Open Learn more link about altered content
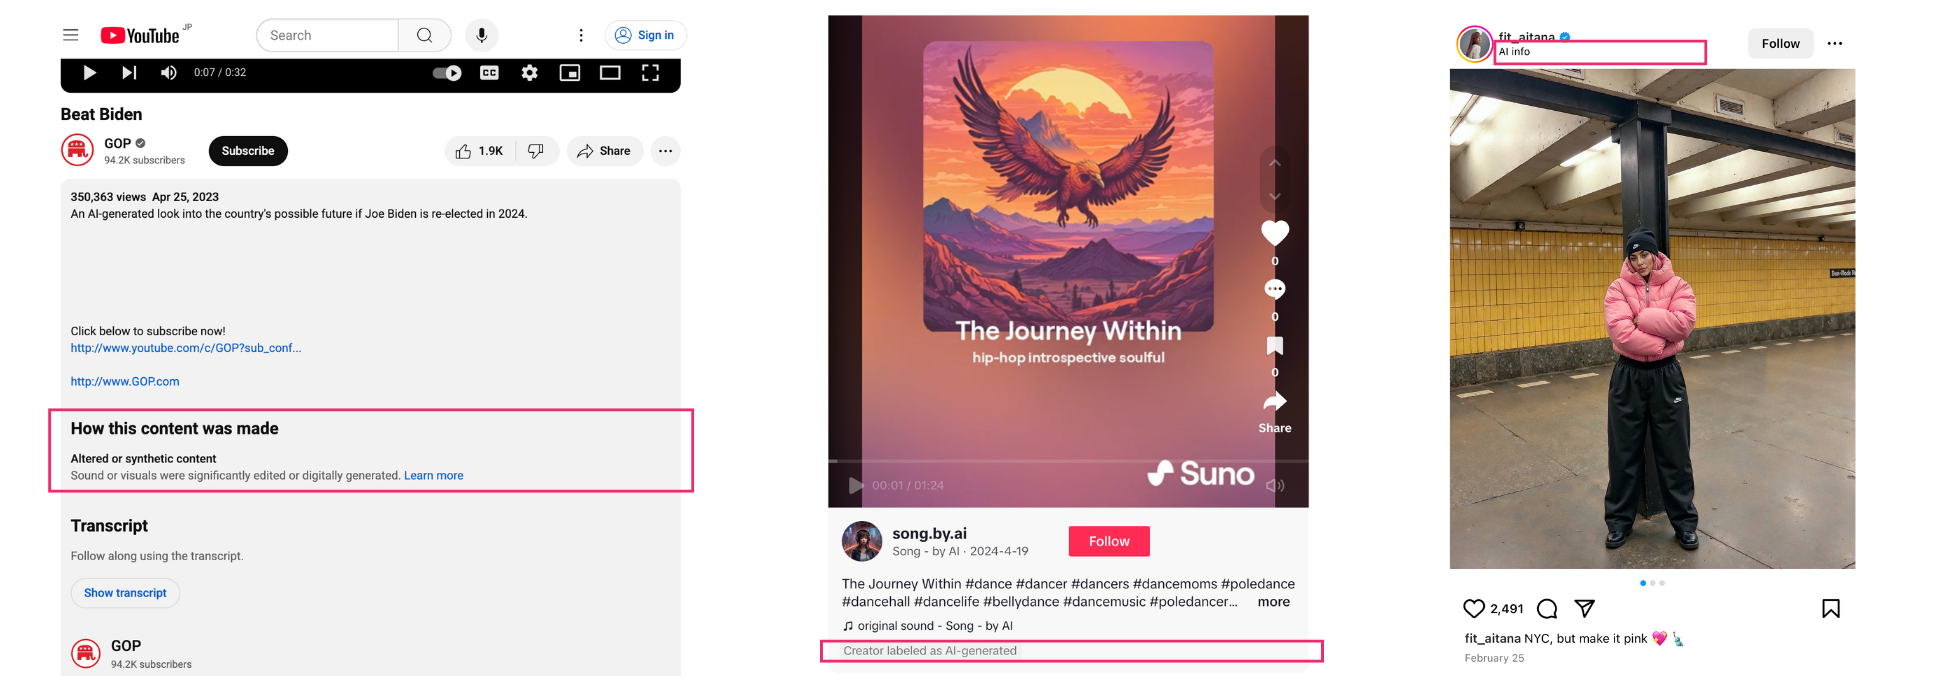Image resolution: width=1950 pixels, height=700 pixels. 434,476
